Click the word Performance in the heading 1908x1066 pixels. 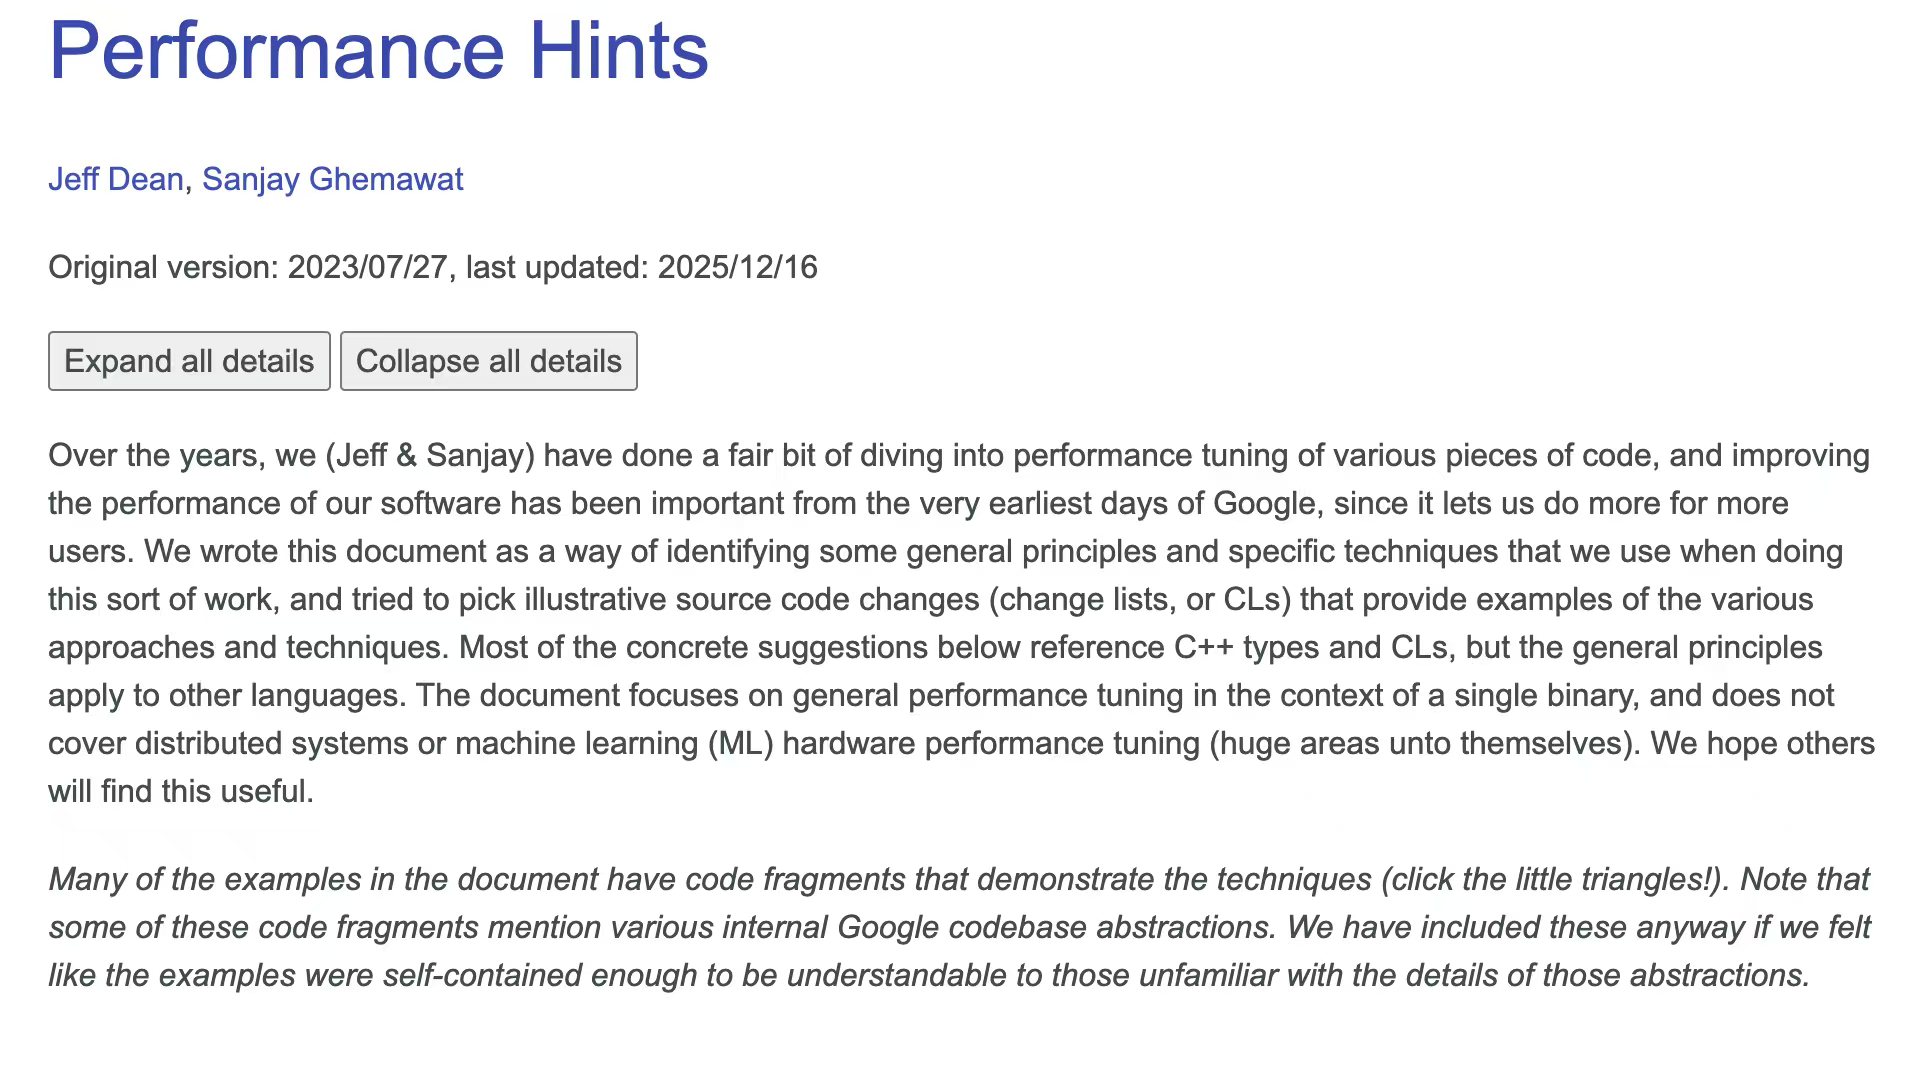pyautogui.click(x=276, y=50)
